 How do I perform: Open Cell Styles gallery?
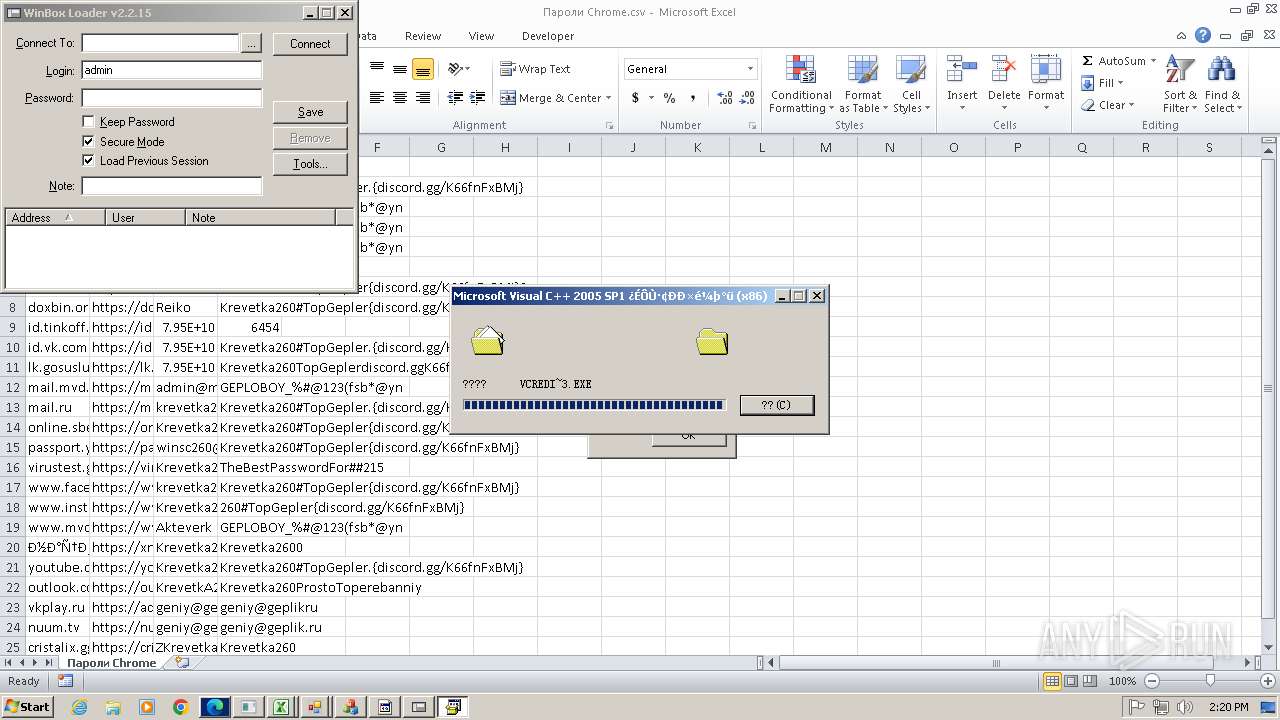[910, 85]
